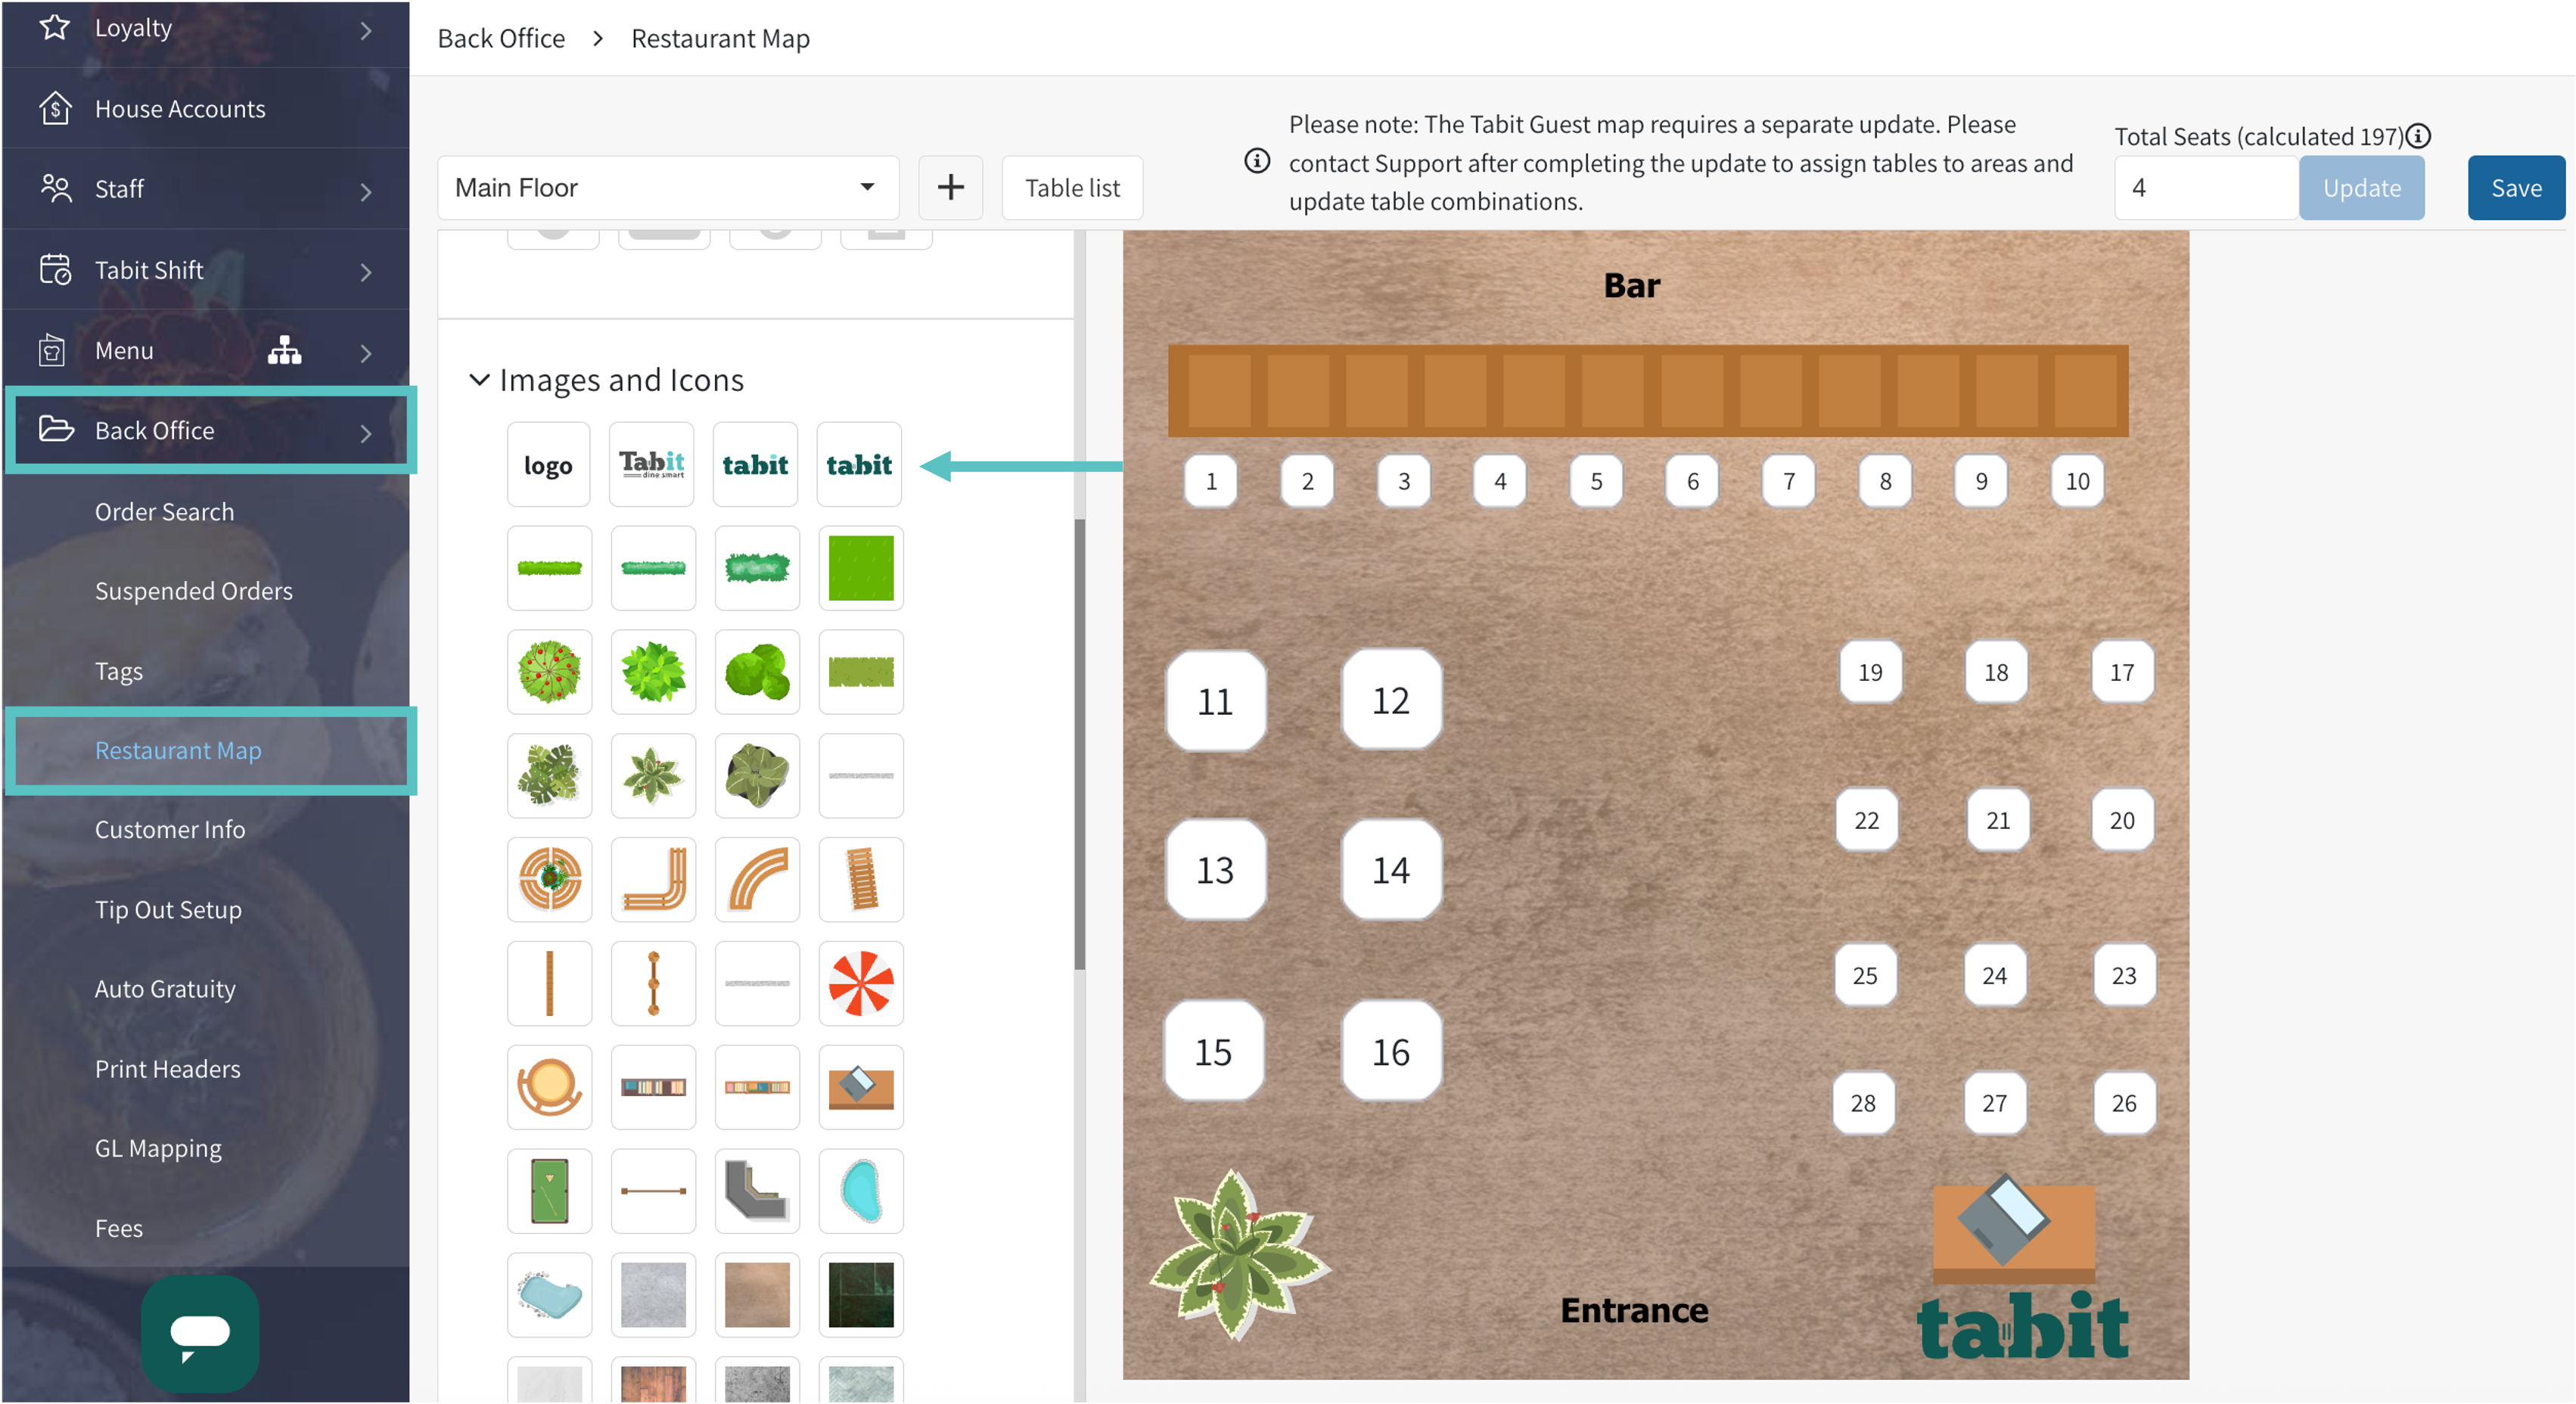The width and height of the screenshot is (2576, 1404).
Task: Click the Total Seats input field
Action: coord(2205,188)
